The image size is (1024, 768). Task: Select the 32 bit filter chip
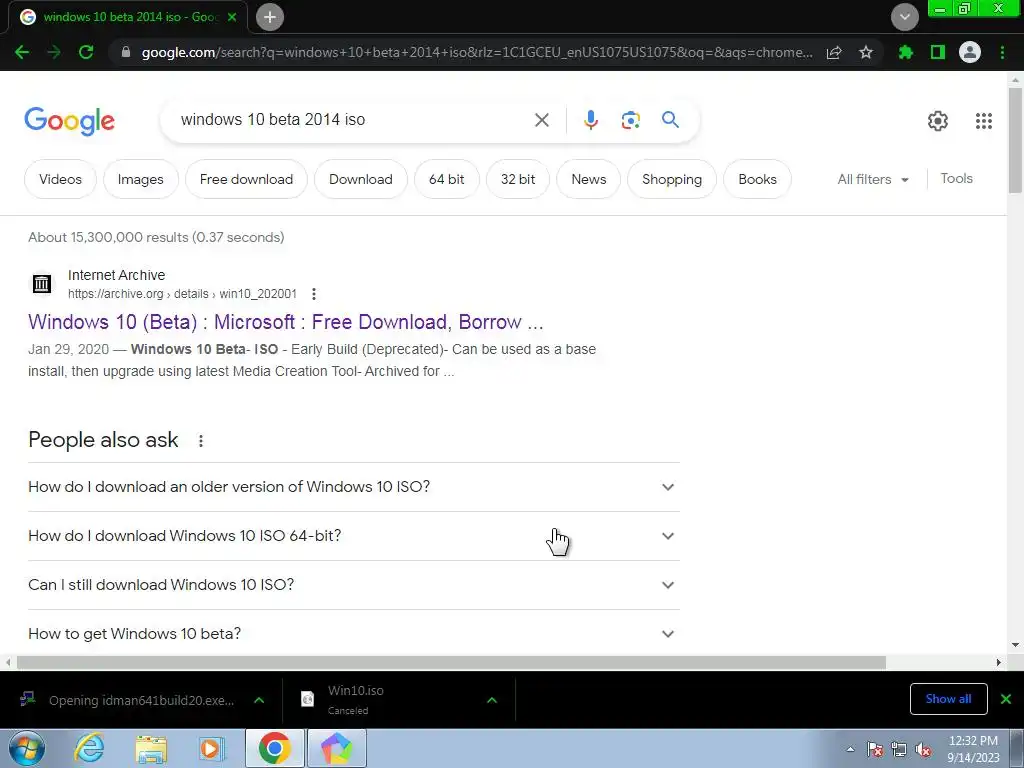pos(518,180)
